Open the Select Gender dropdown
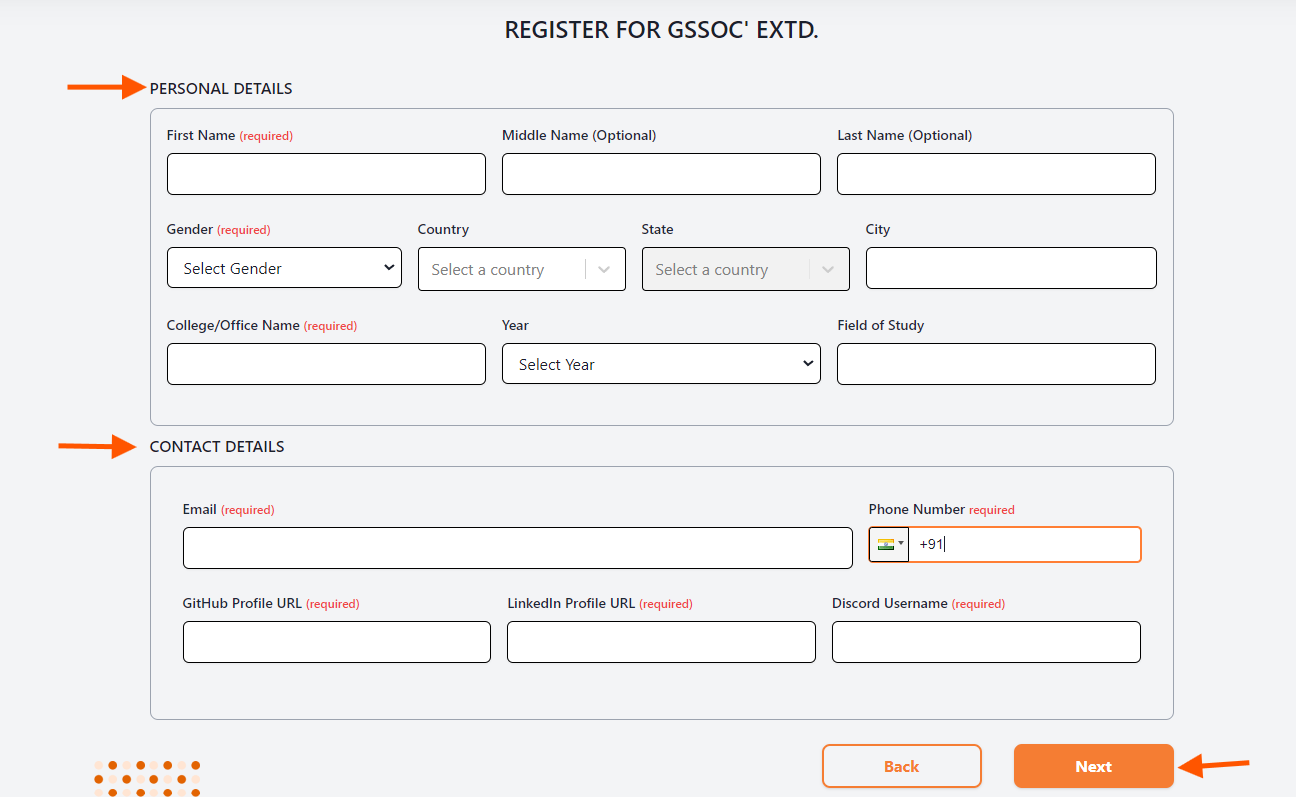 pos(284,267)
